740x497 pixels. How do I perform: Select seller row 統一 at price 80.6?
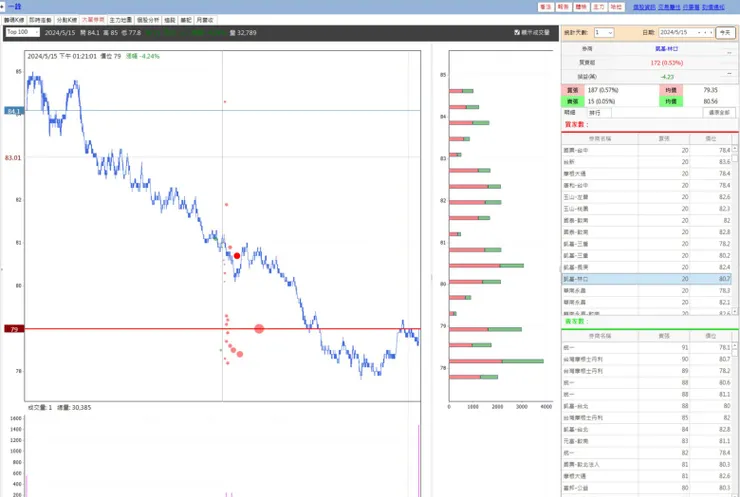[x=647, y=383]
